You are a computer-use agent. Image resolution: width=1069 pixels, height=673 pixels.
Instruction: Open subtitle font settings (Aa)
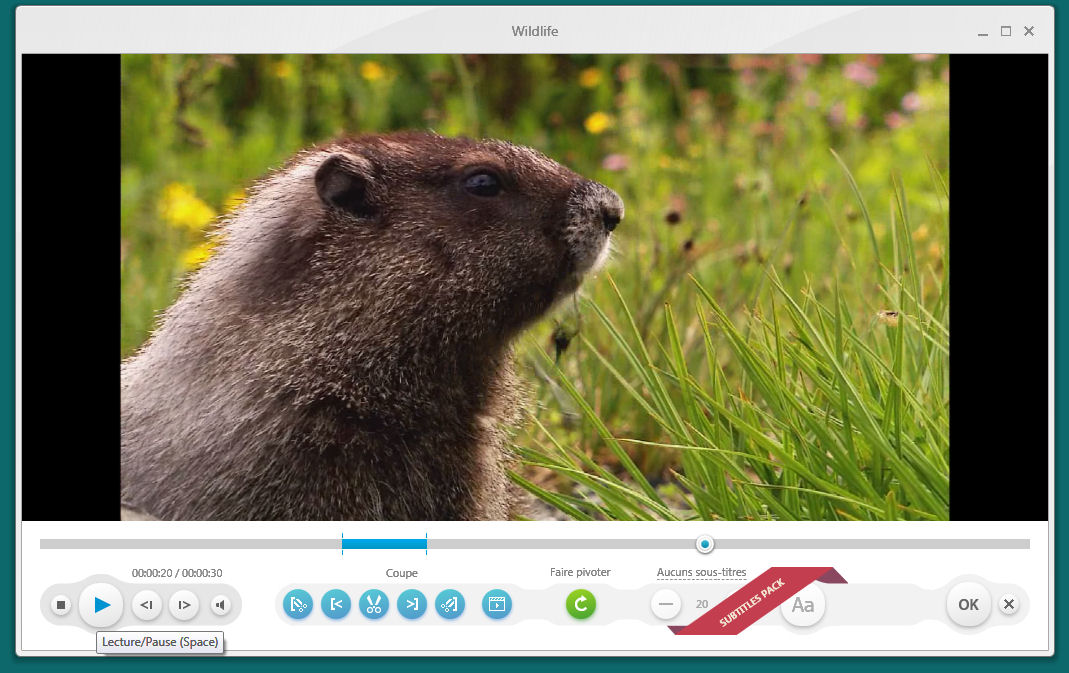point(803,605)
